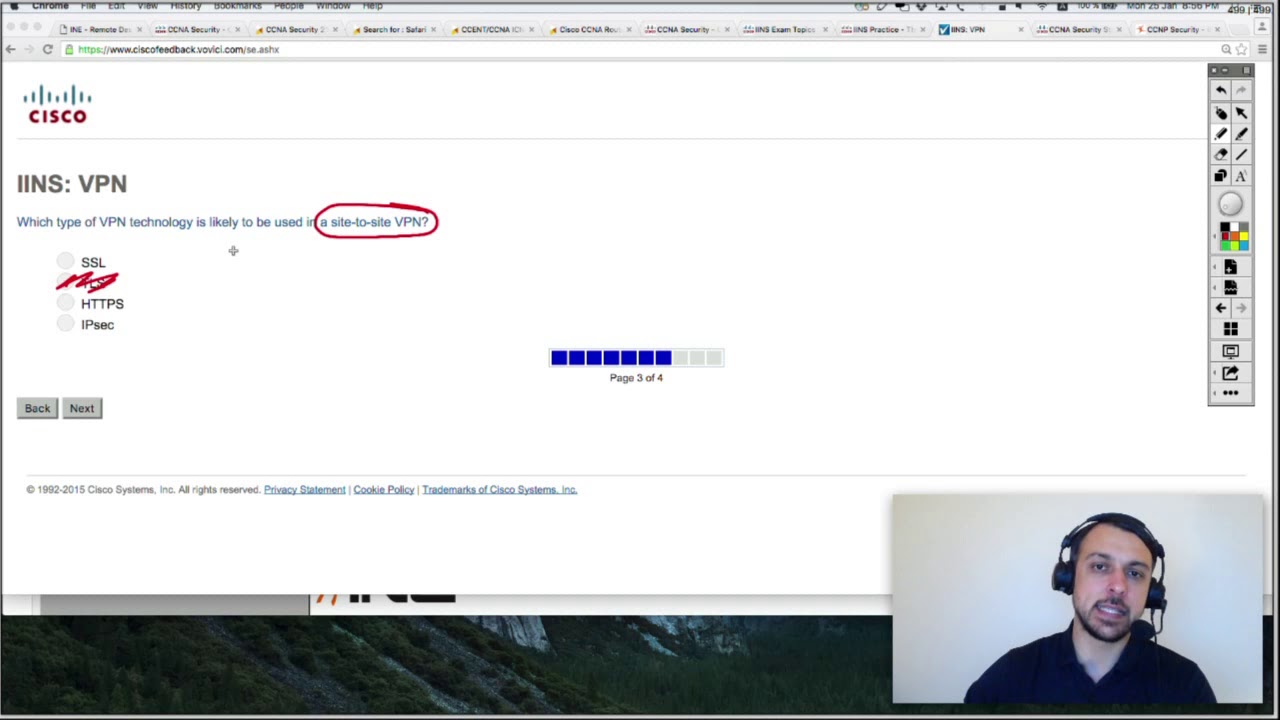Select the pen drawing tool
The image size is (1280, 720).
[x=1221, y=134]
